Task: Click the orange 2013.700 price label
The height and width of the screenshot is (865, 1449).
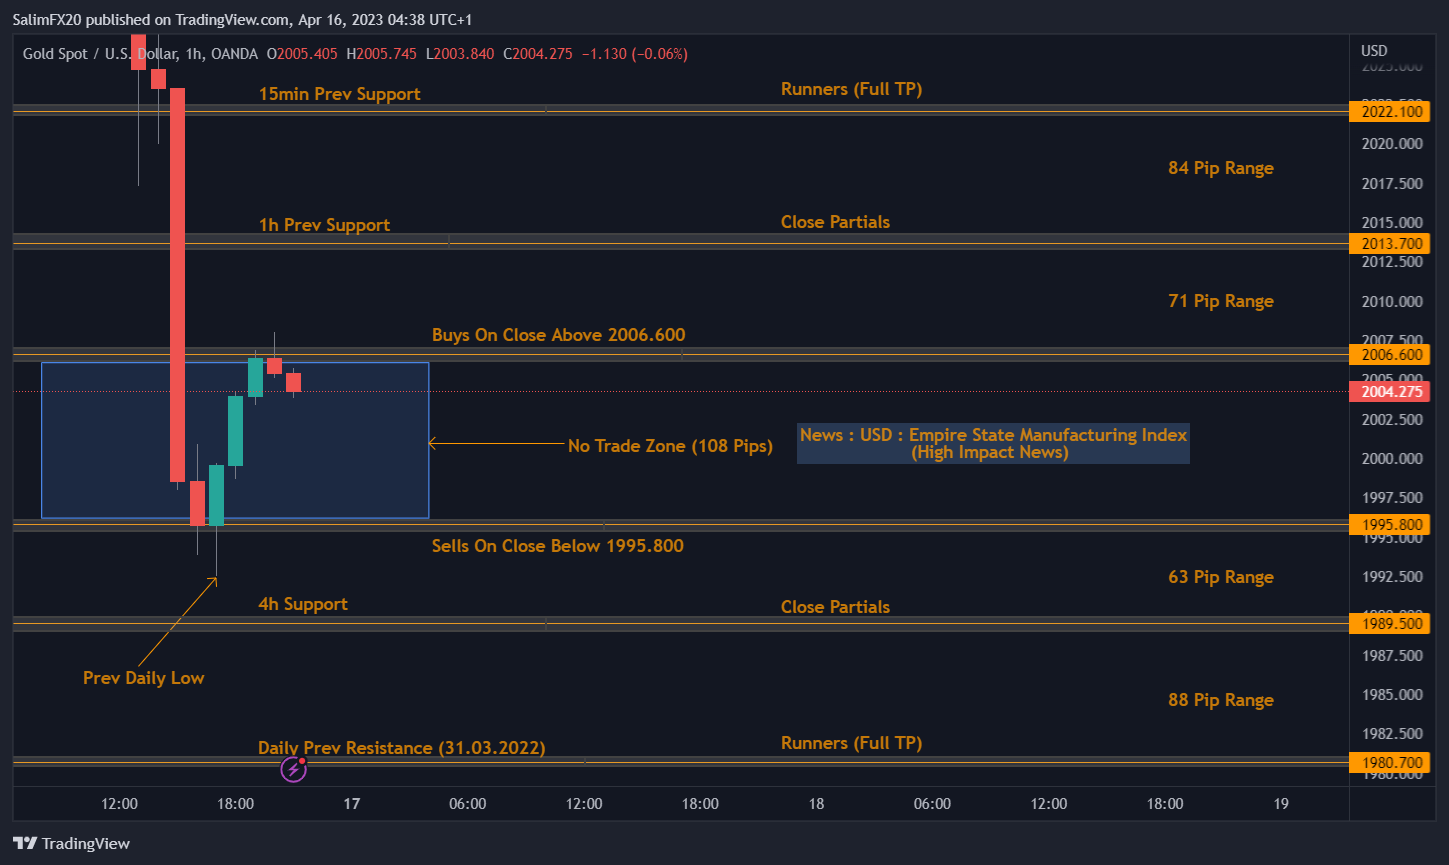Action: 1390,243
